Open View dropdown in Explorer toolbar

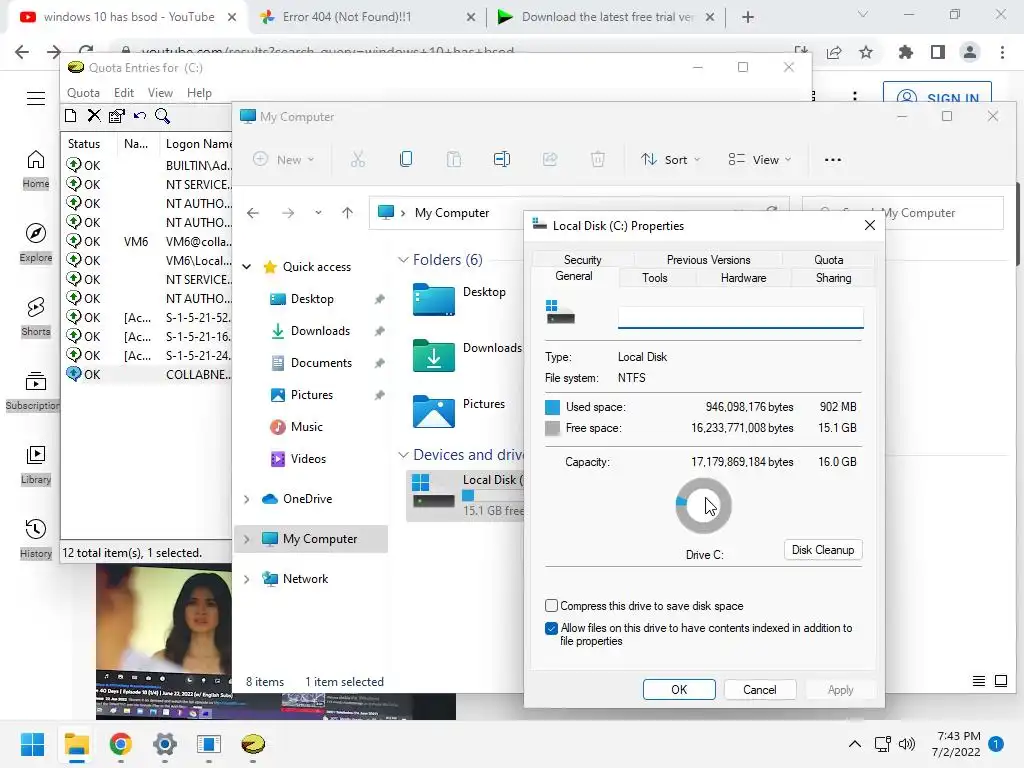tap(760, 159)
